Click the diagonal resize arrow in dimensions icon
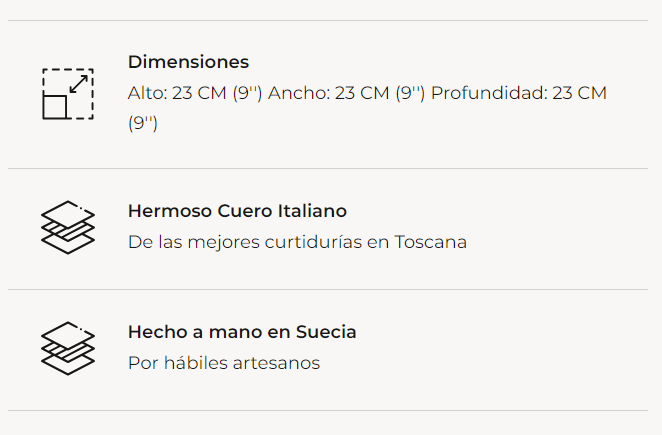 (x=79, y=82)
